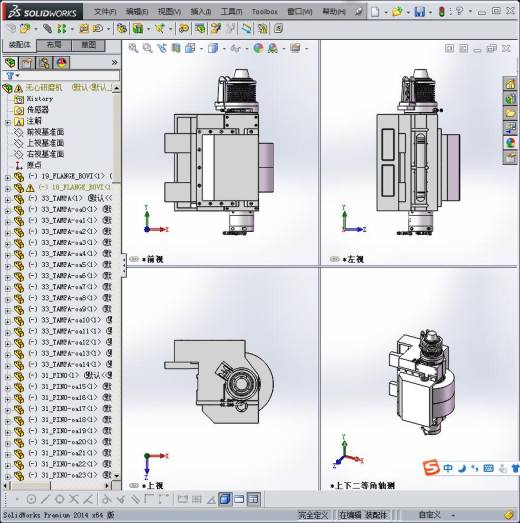The width and height of the screenshot is (520, 523).
Task: Open the 插入(I) menu
Action: click(x=200, y=12)
